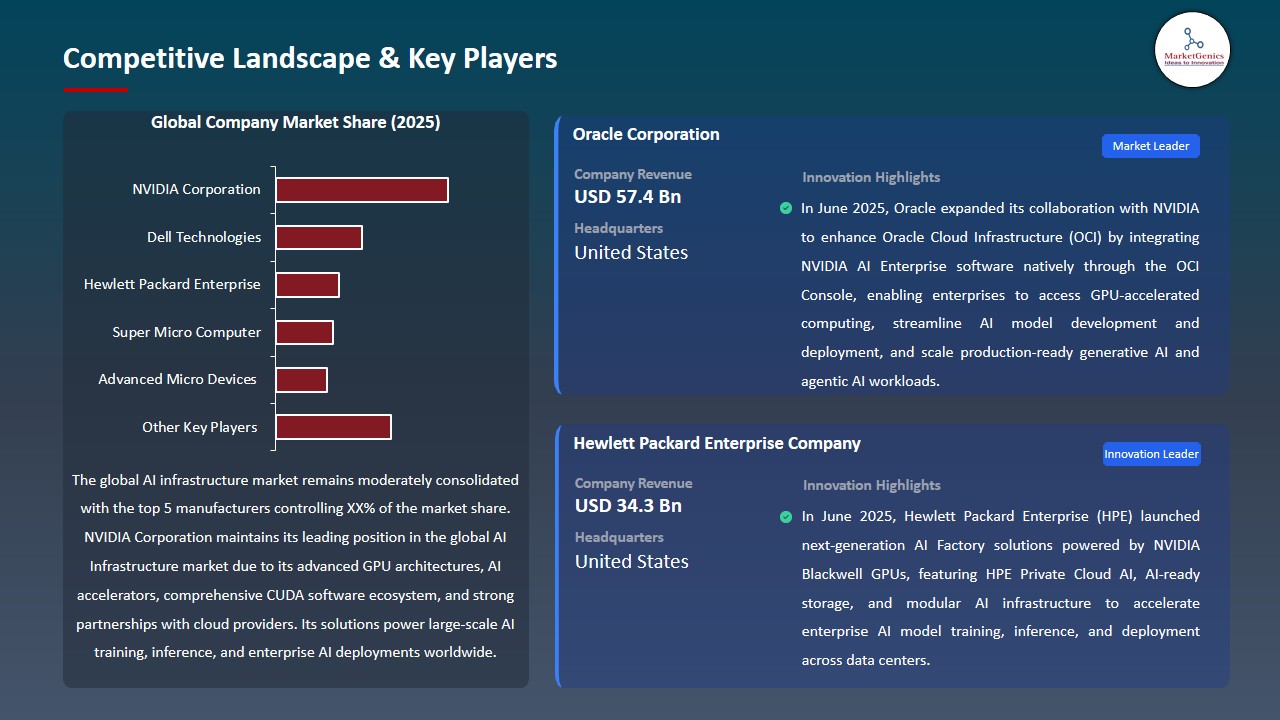
Task: Click Company Revenue label in Hewlett Packard card
Action: [633, 483]
